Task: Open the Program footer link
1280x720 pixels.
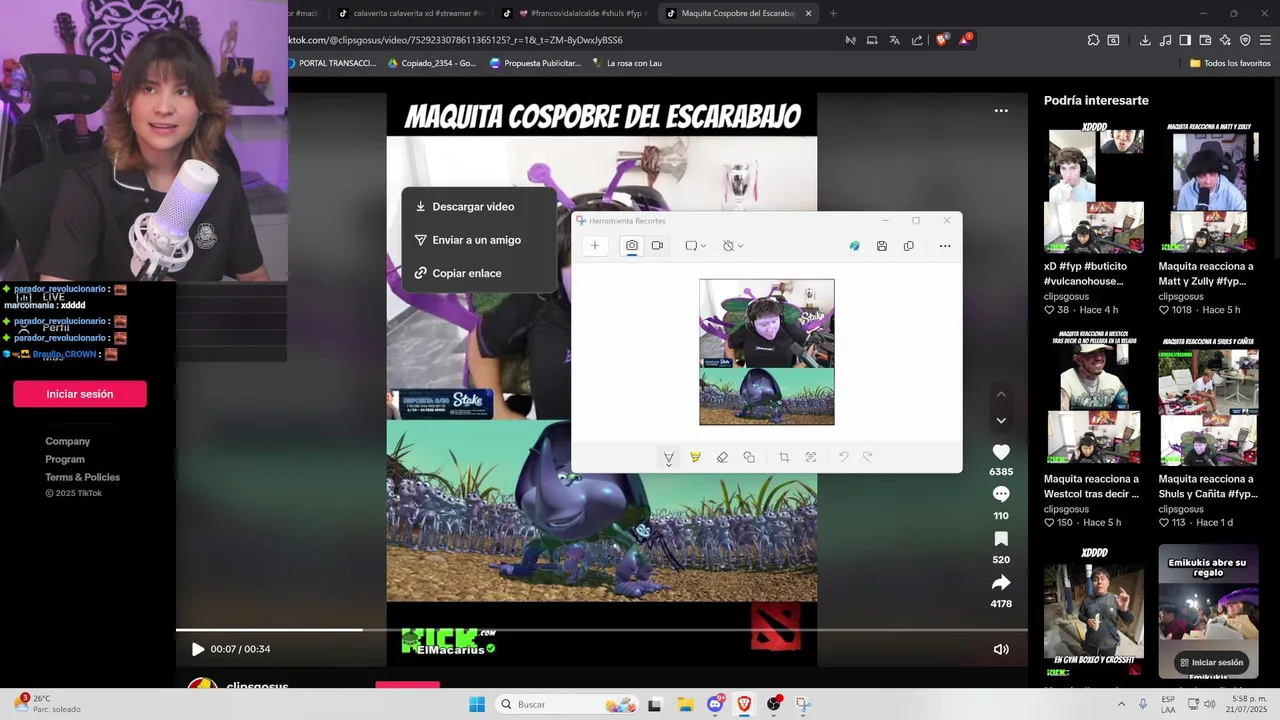Action: [x=65, y=459]
